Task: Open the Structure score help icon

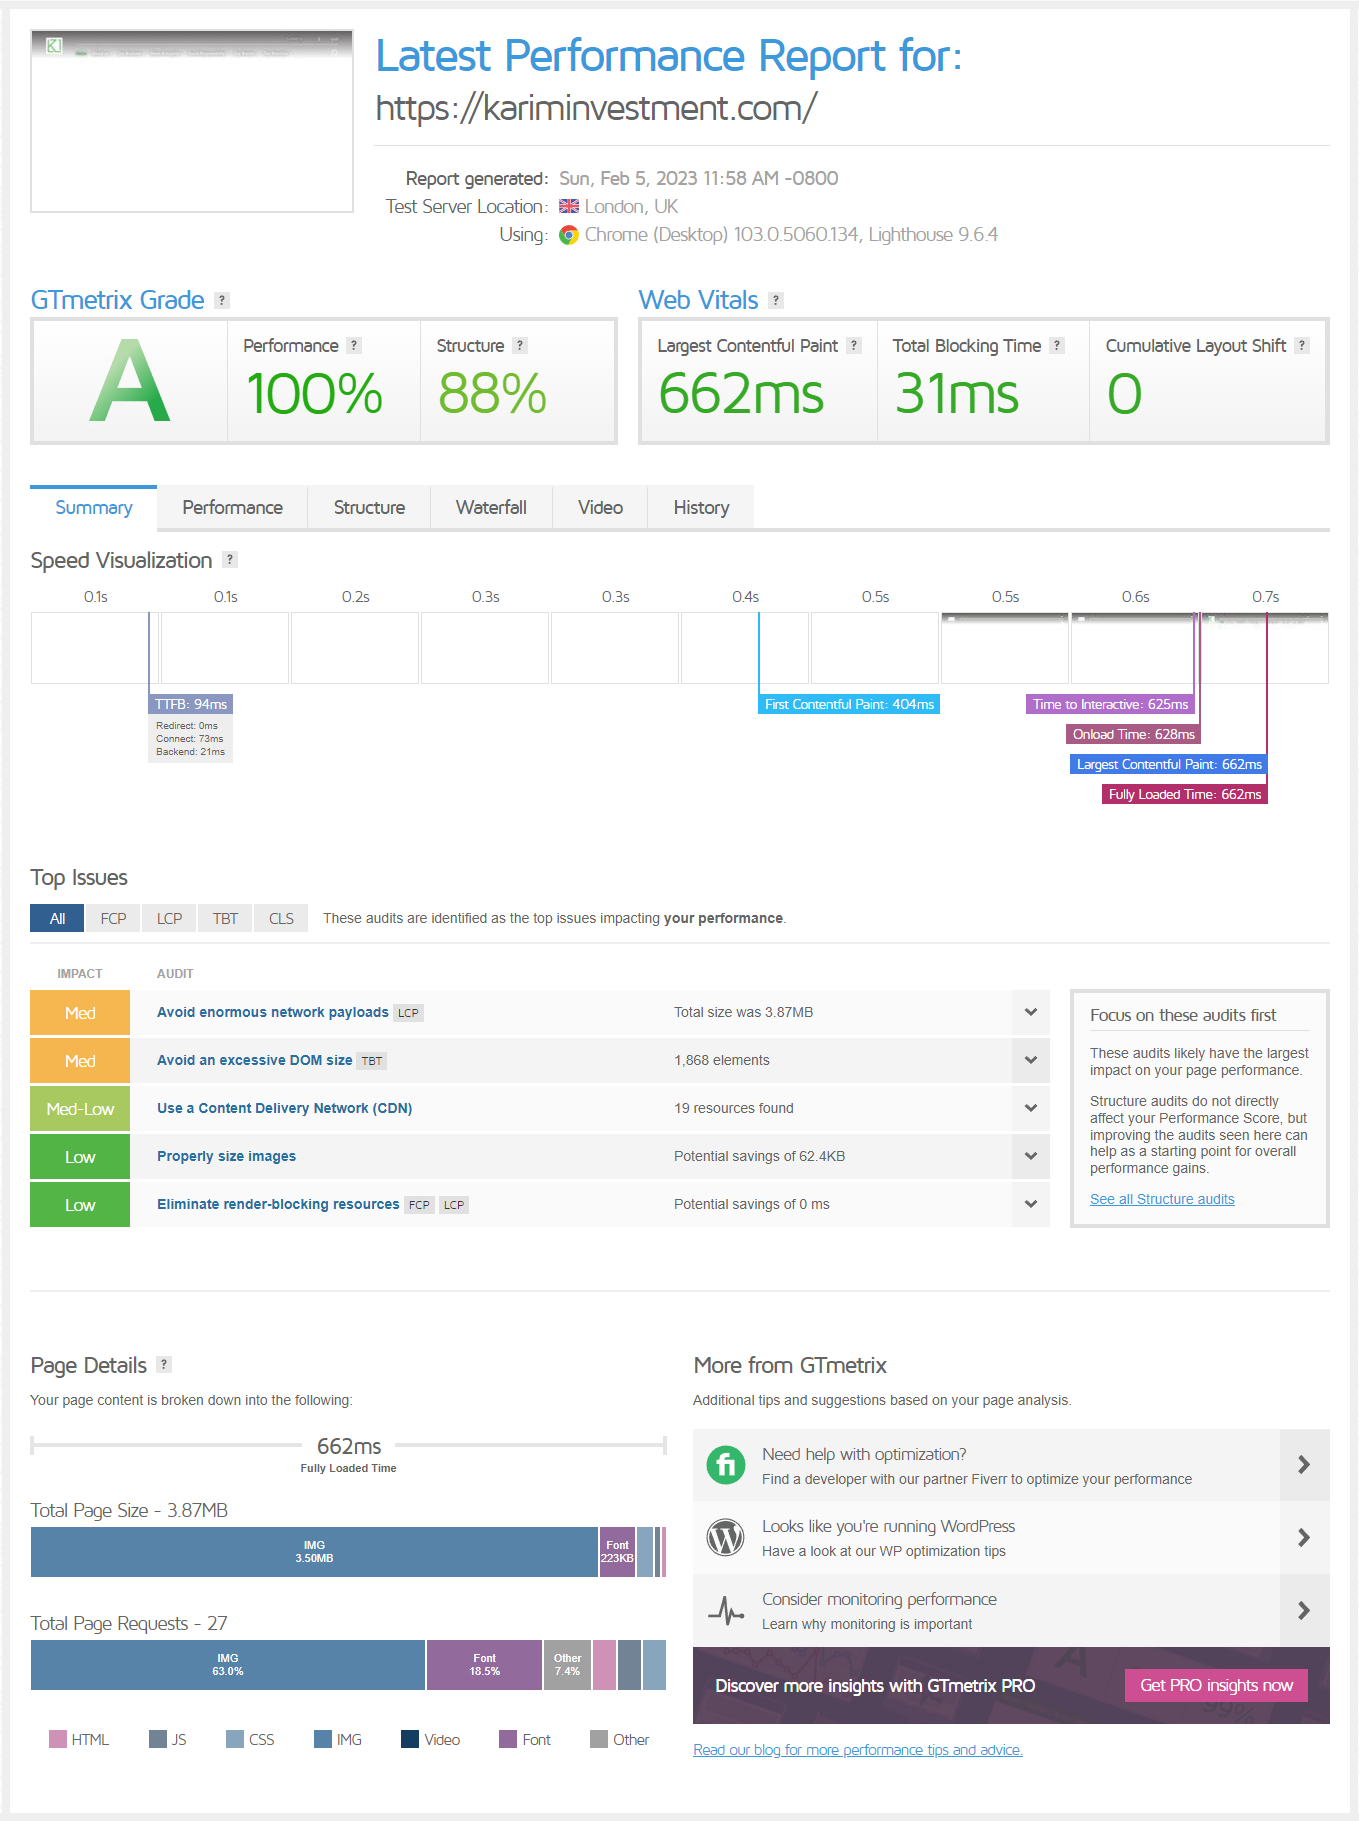Action: click(x=519, y=345)
